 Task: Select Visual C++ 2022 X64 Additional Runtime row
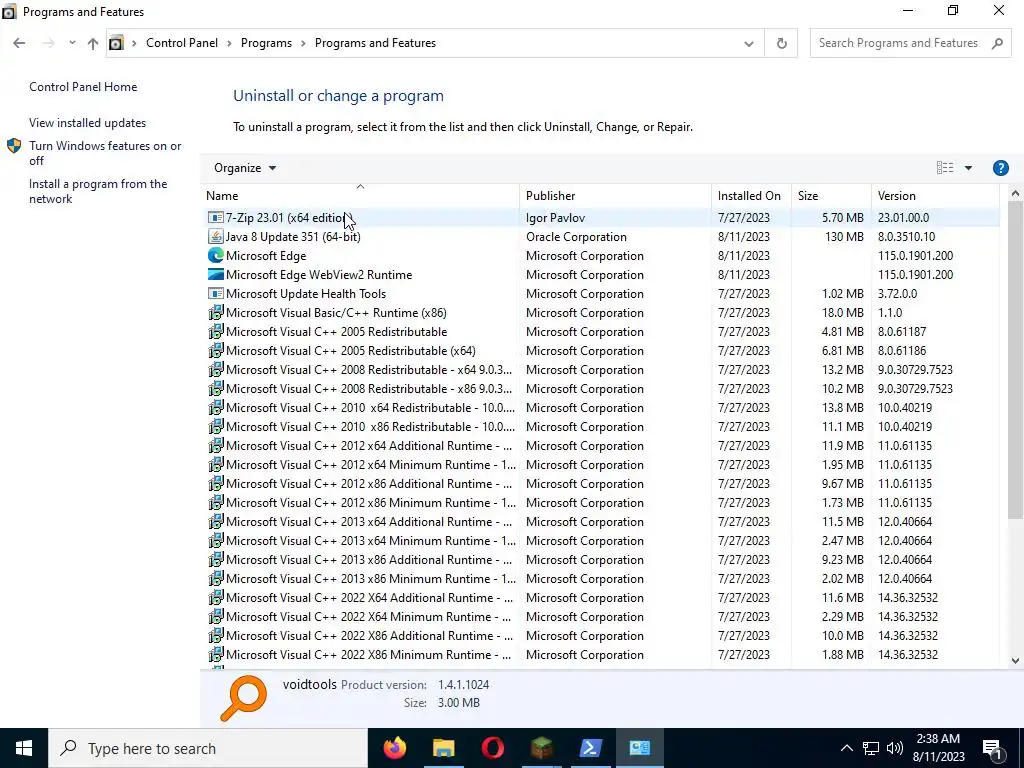601,598
